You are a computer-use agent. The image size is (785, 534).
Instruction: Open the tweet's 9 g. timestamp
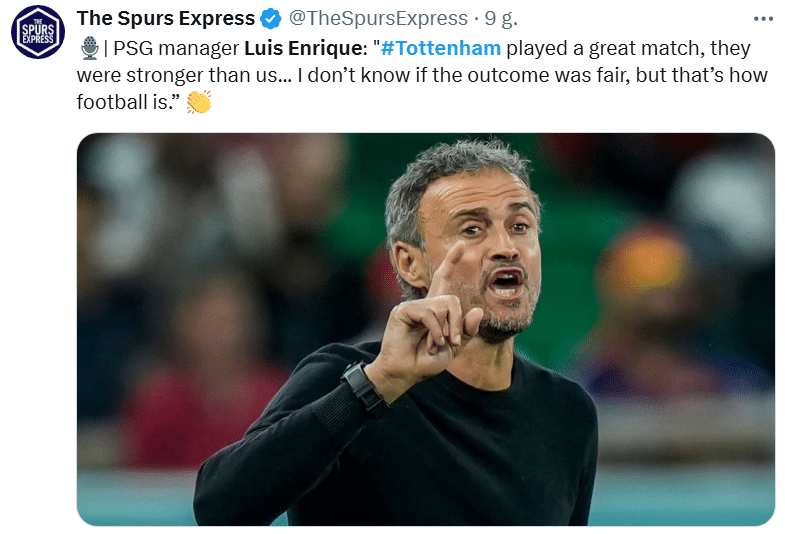coord(501,19)
